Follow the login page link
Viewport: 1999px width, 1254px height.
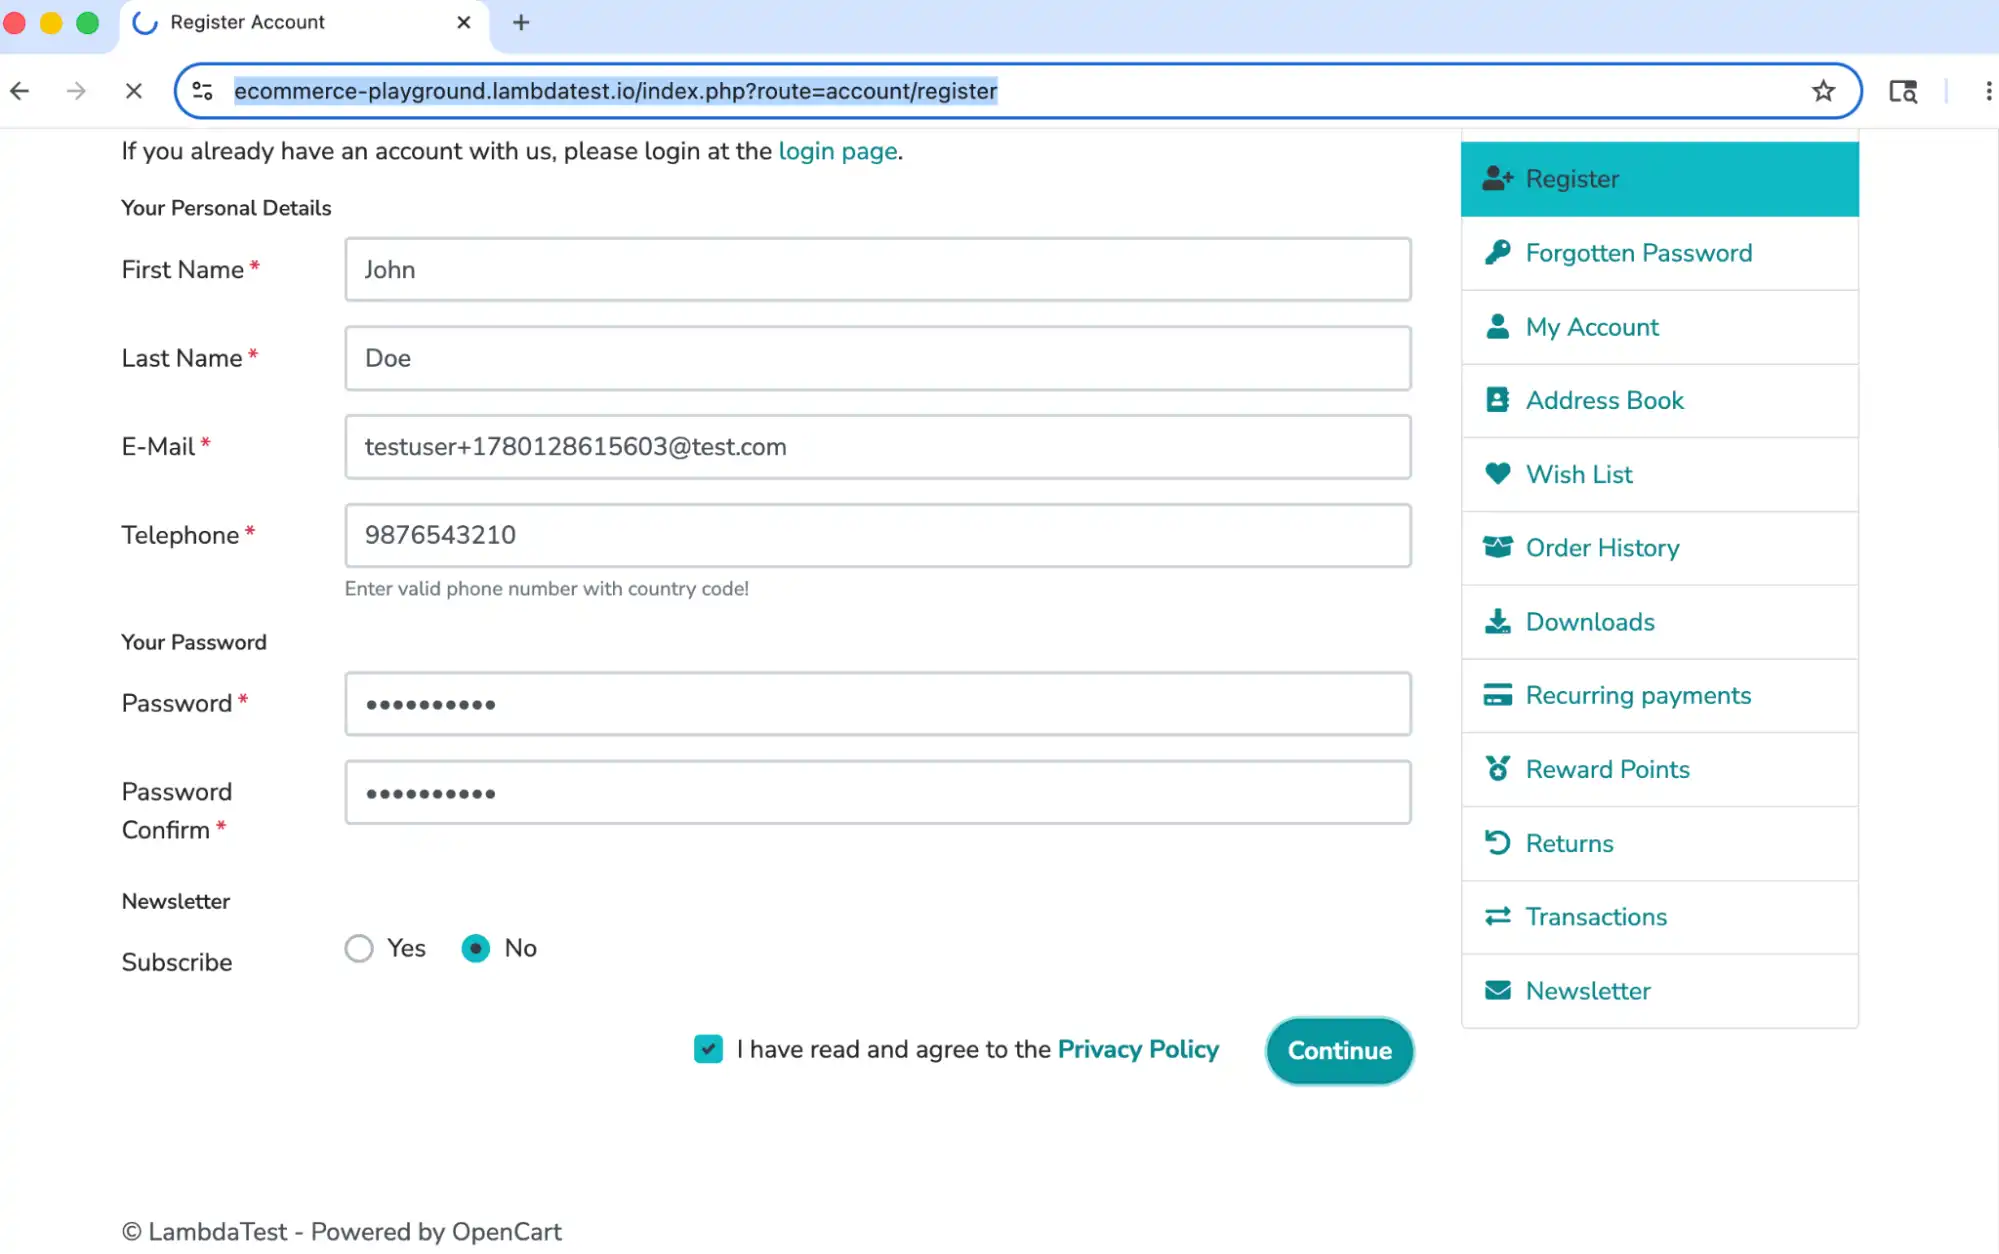838,151
